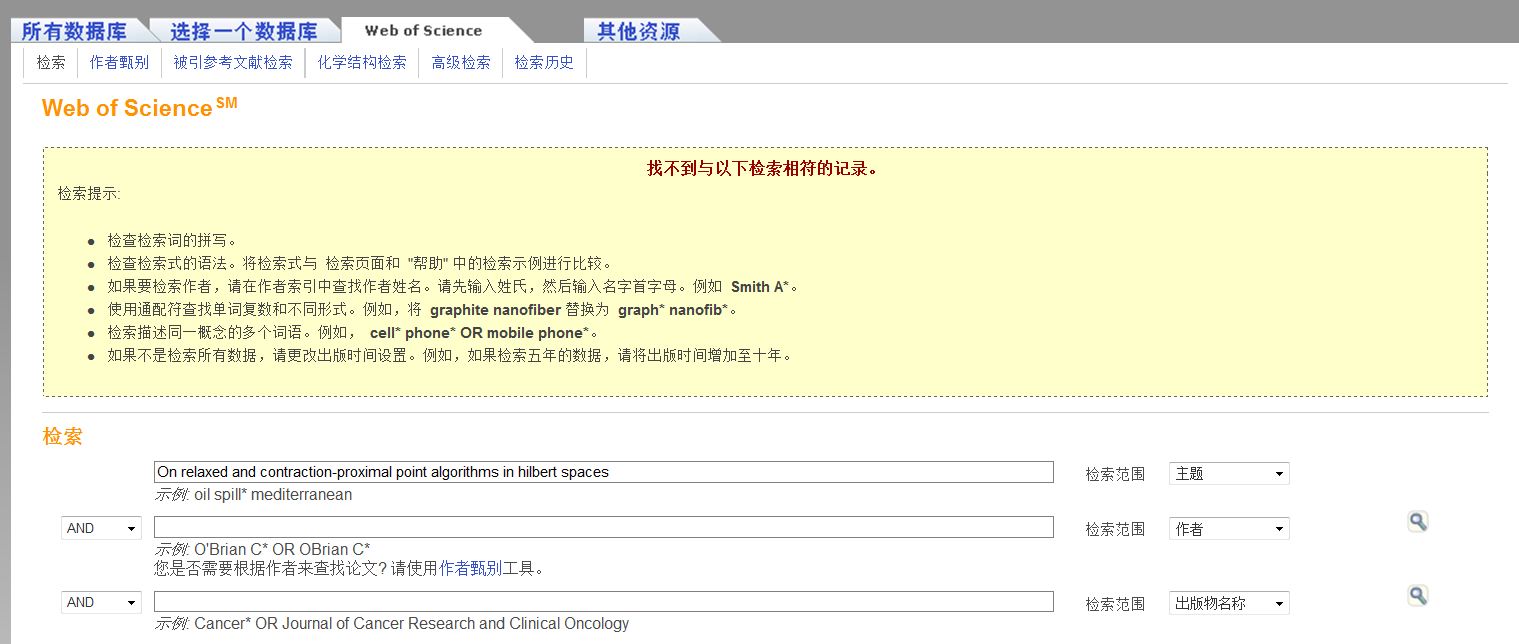
Task: Click the tip mentioning Smith A*
Action: tap(455, 286)
